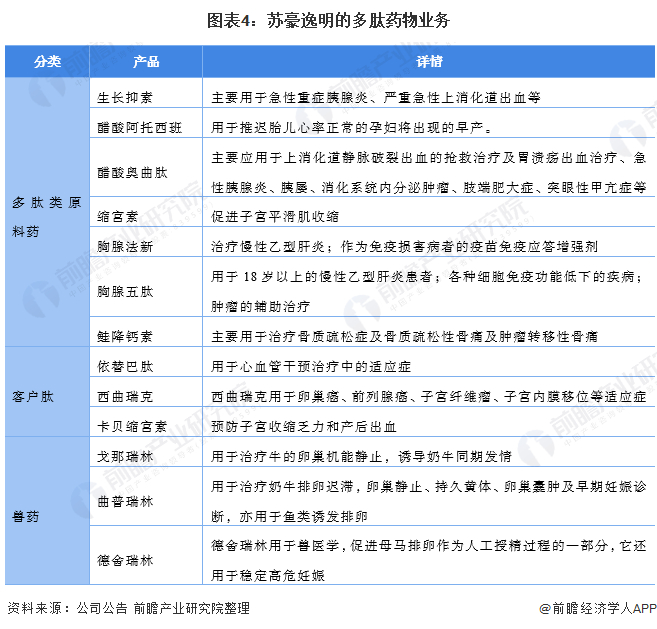The image size is (657, 629).
Task: Click detail text 用于治疗奶牛排卵迟滞
Action: coord(282,486)
